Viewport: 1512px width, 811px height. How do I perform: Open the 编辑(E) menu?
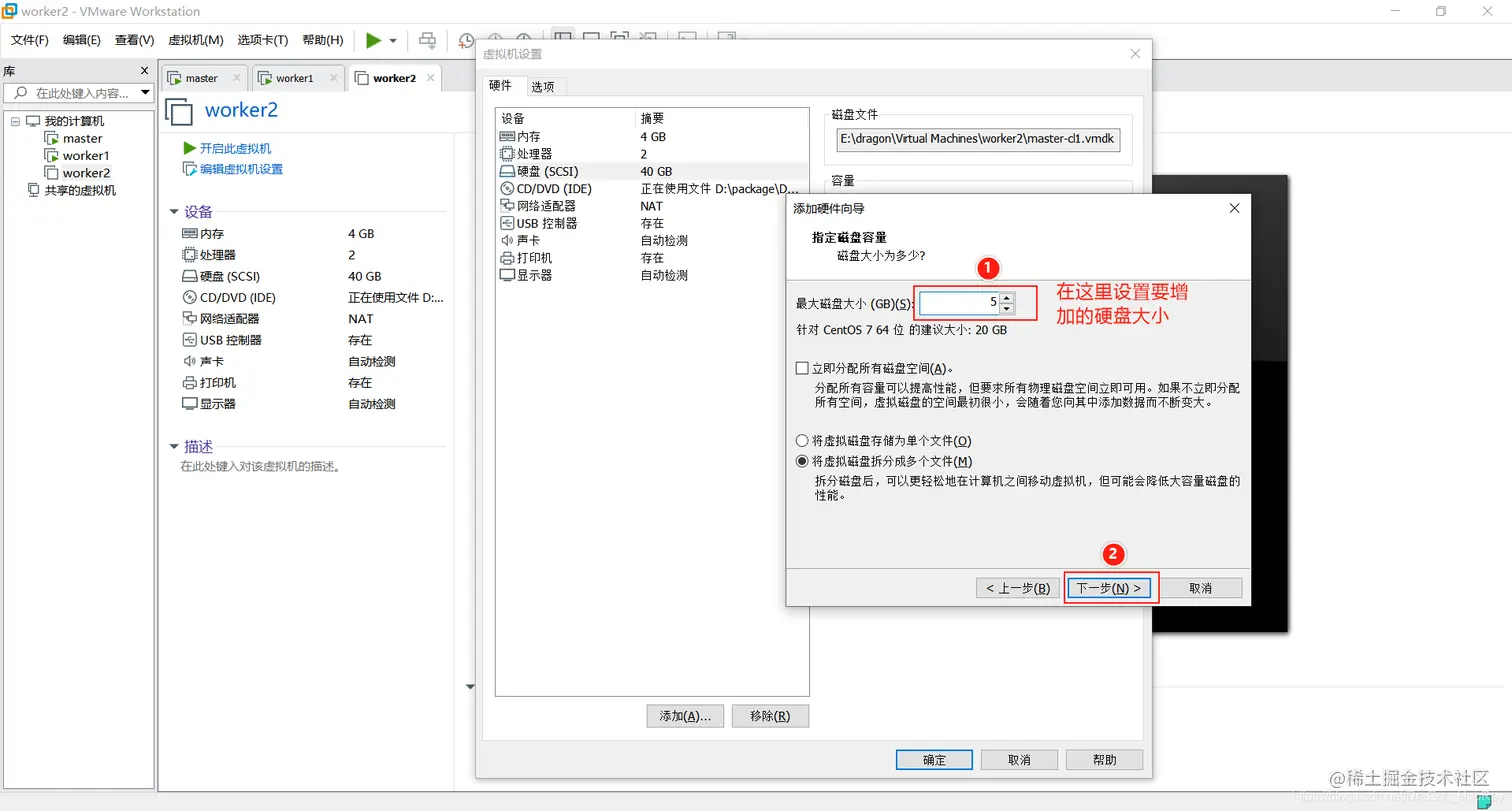82,40
